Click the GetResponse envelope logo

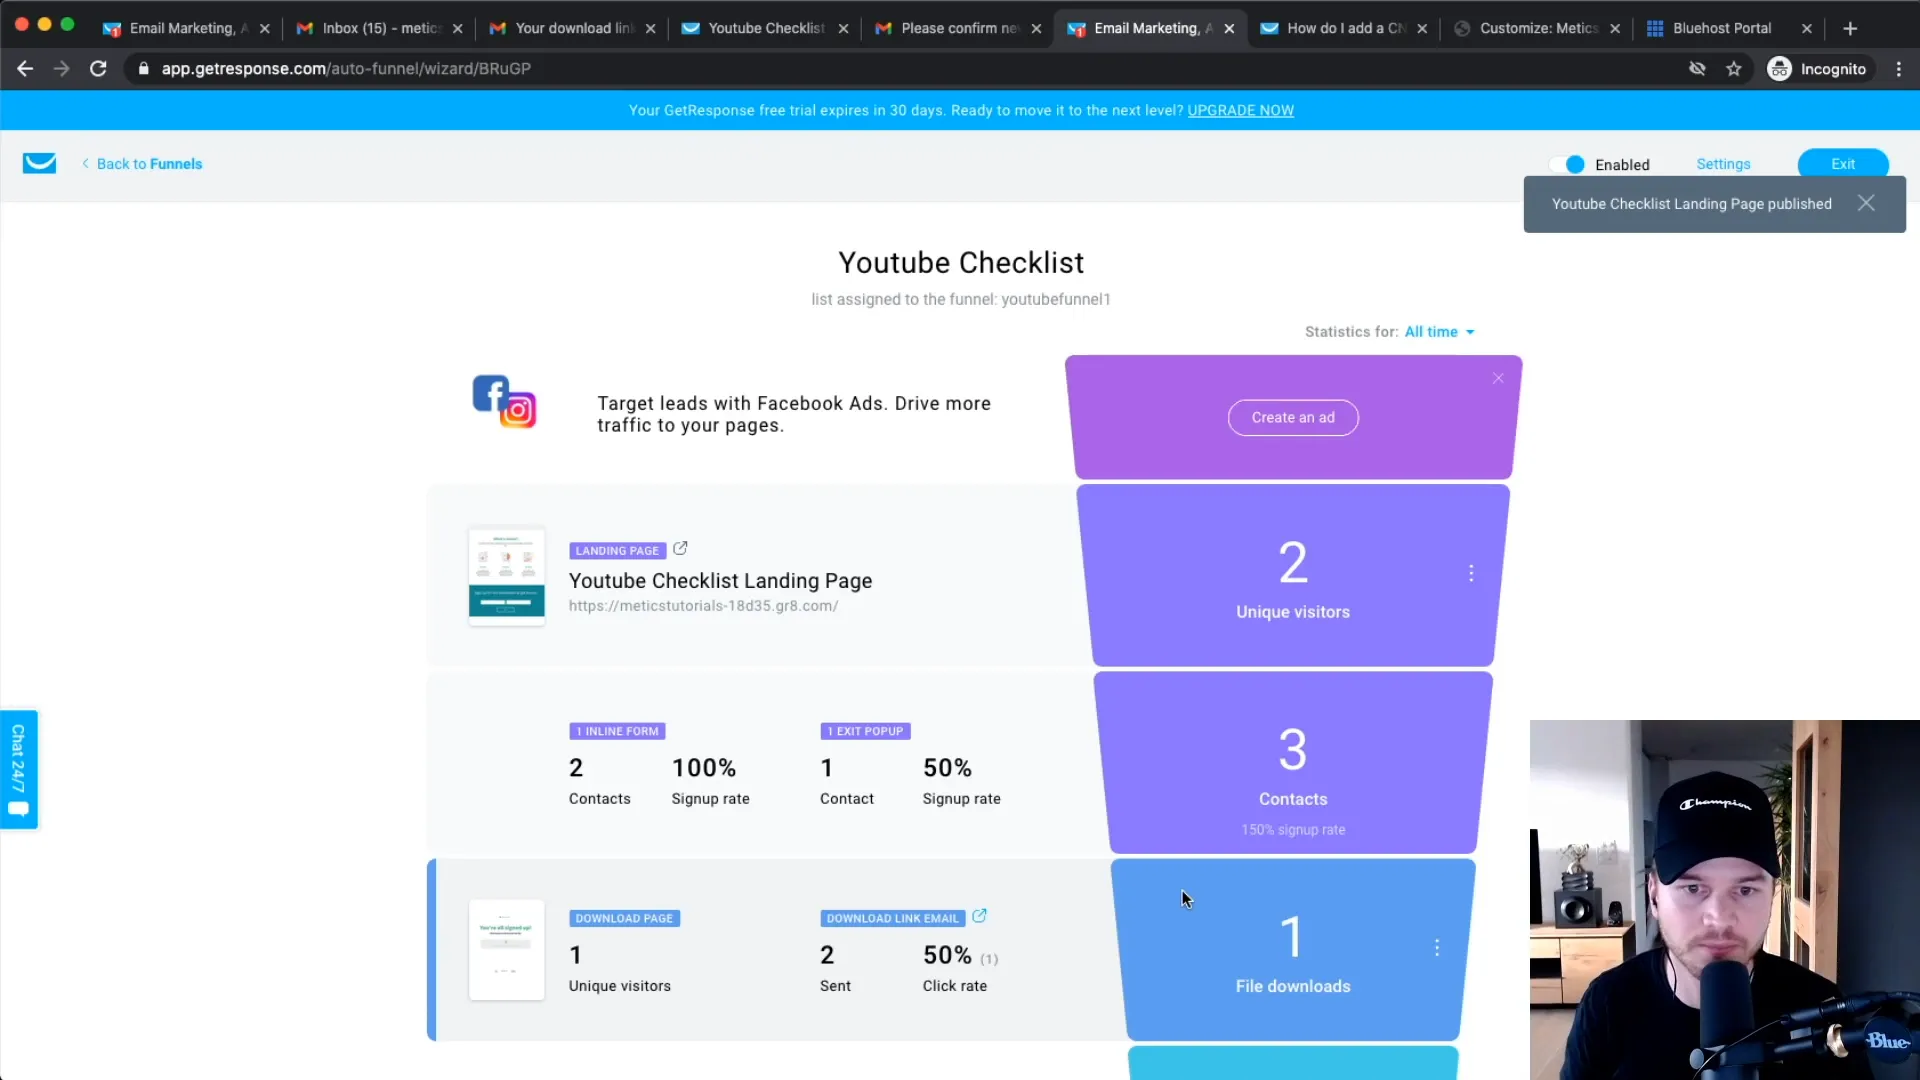tap(40, 163)
